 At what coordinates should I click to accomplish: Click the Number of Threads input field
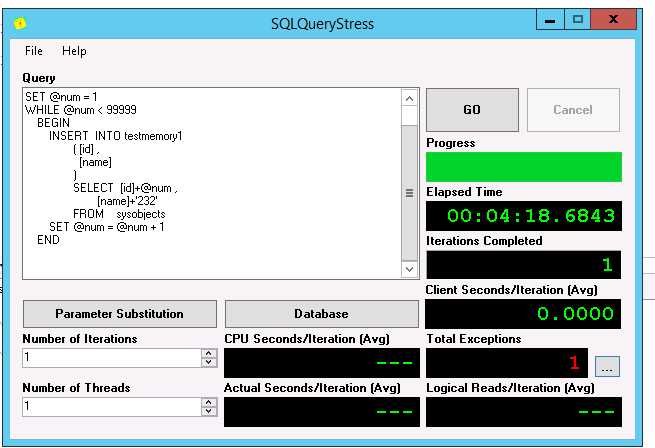[112, 407]
